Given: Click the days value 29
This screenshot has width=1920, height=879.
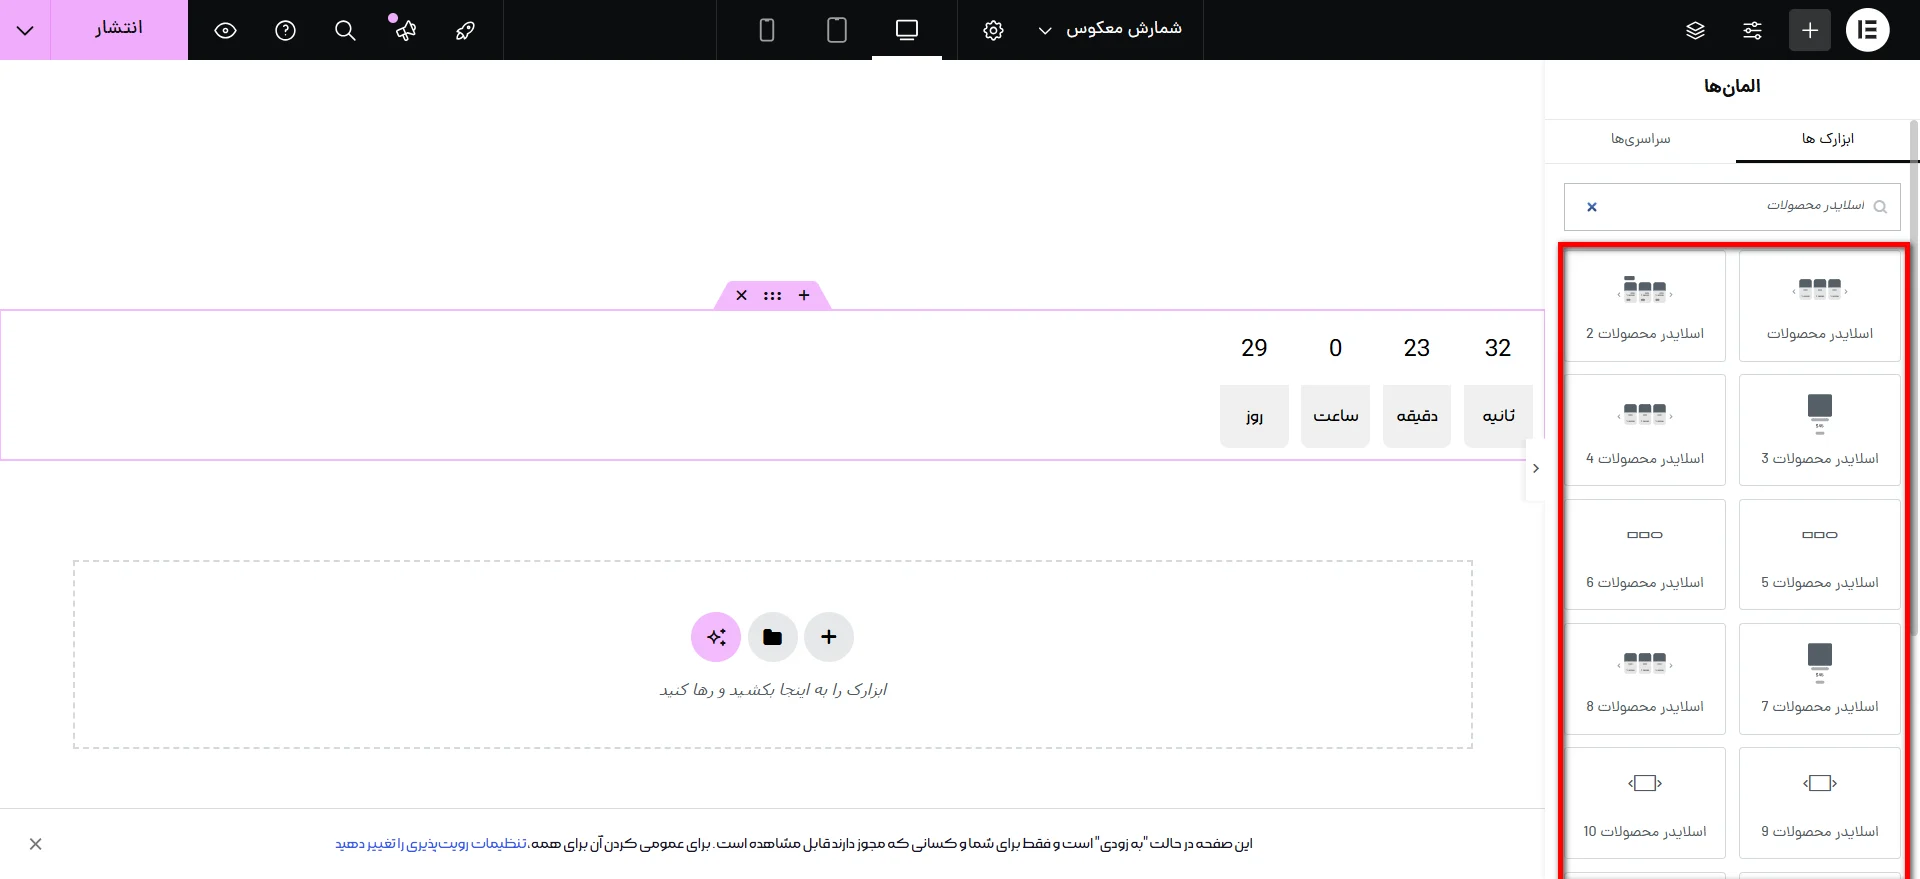Looking at the screenshot, I should [x=1254, y=348].
